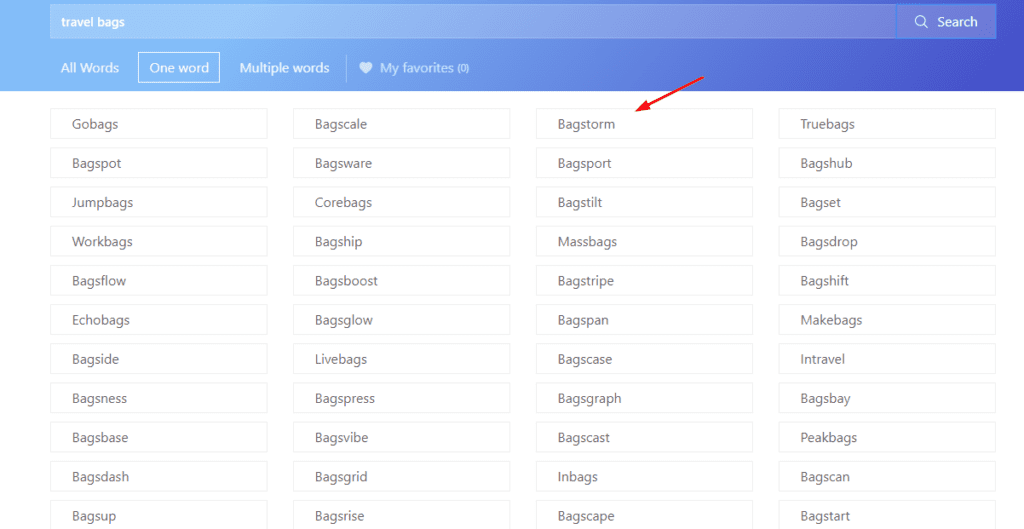Pick the Jumpbags name
This screenshot has width=1024, height=529.
[159, 202]
